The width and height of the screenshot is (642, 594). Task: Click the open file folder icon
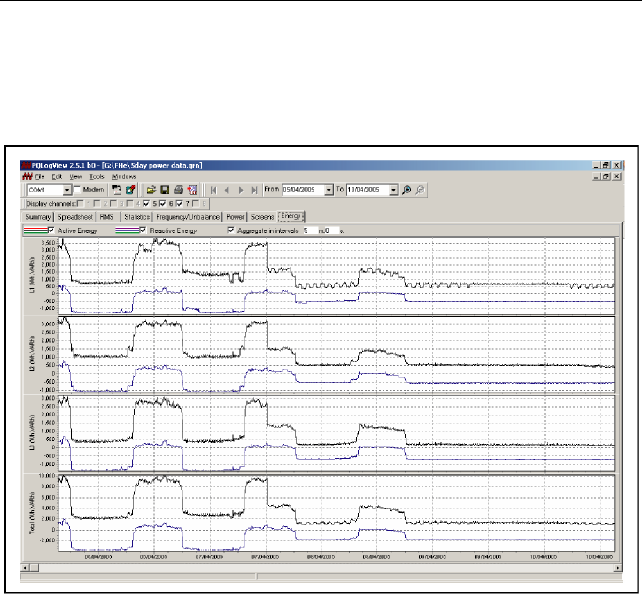pos(150,188)
